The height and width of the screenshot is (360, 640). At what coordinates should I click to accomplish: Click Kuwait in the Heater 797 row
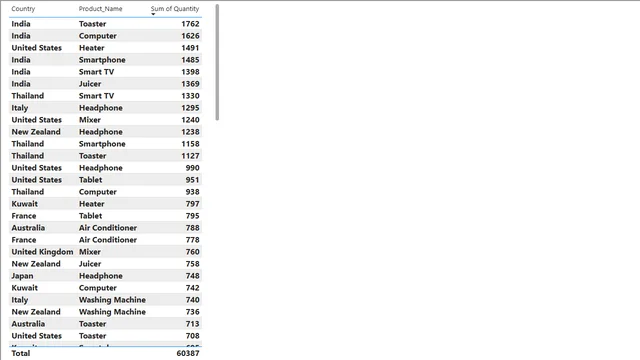pyautogui.click(x=24, y=204)
